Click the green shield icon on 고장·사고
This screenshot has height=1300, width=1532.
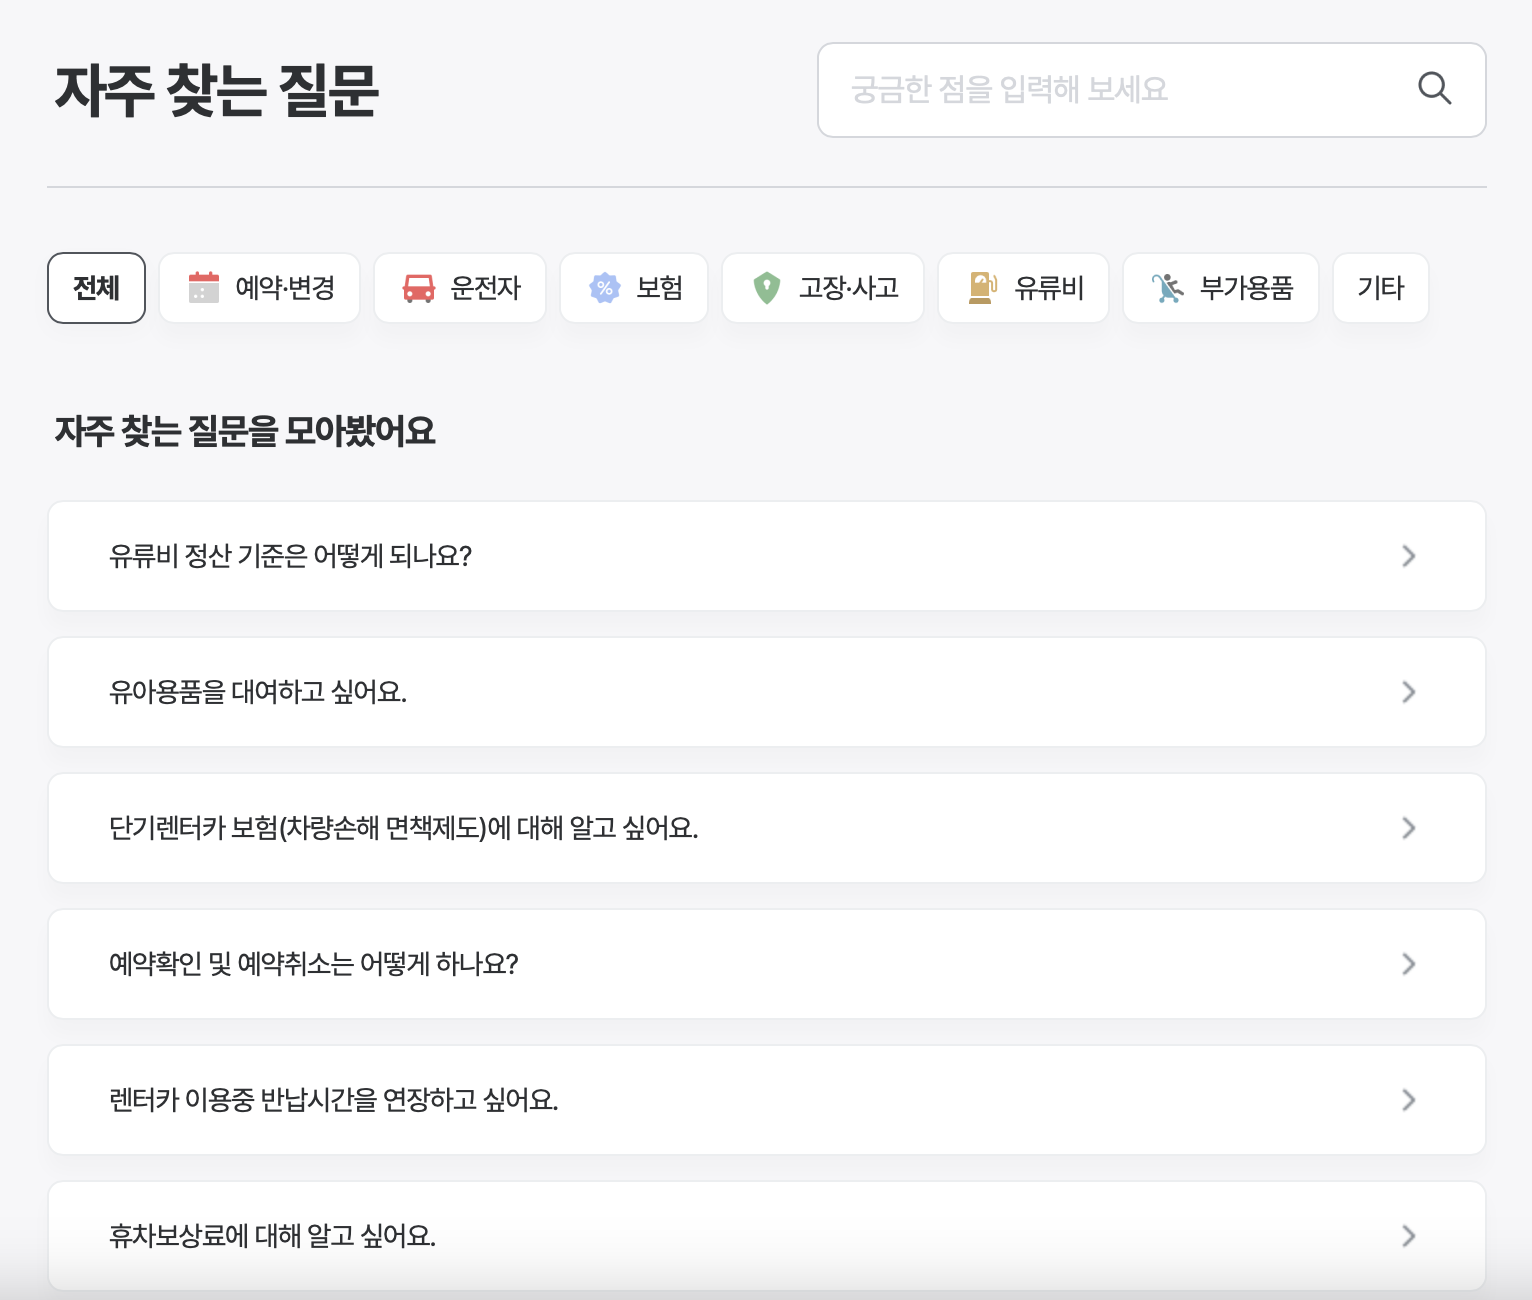click(x=767, y=288)
